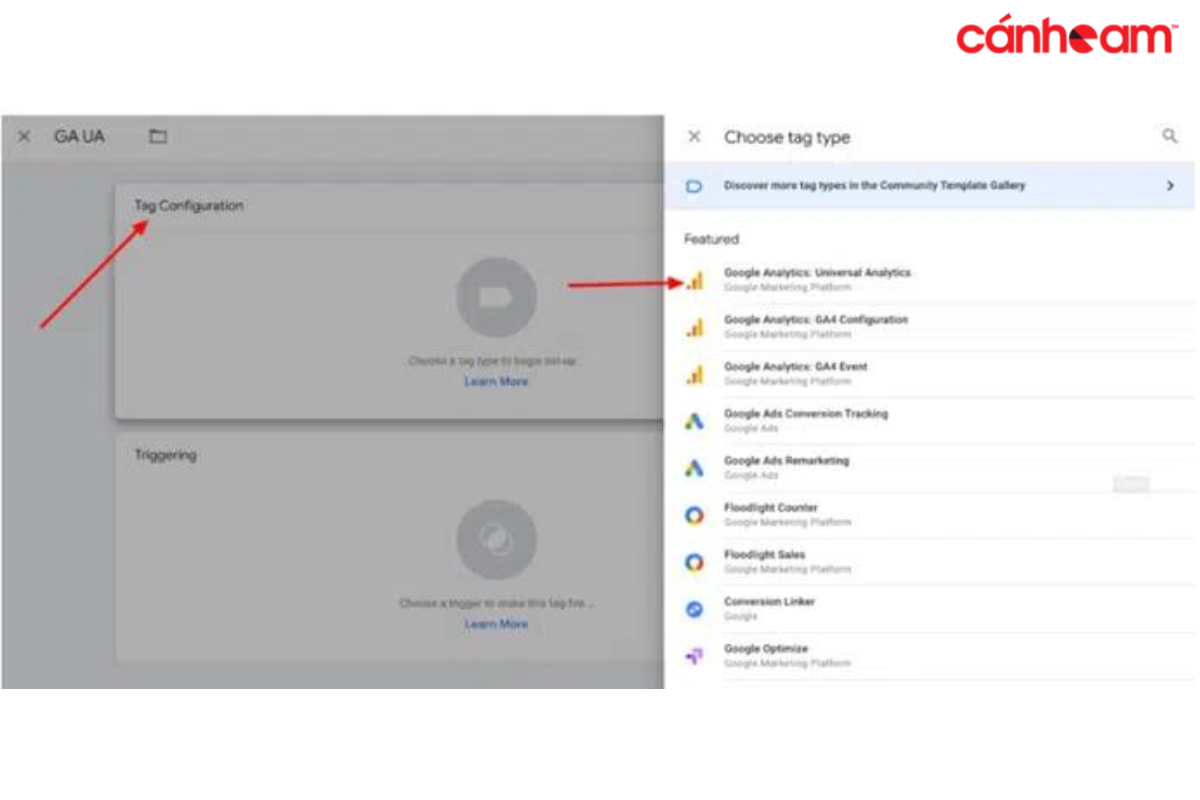Expand the Community Template Gallery chevron
Screen dimensions: 1200x800
pyautogui.click(x=1170, y=186)
